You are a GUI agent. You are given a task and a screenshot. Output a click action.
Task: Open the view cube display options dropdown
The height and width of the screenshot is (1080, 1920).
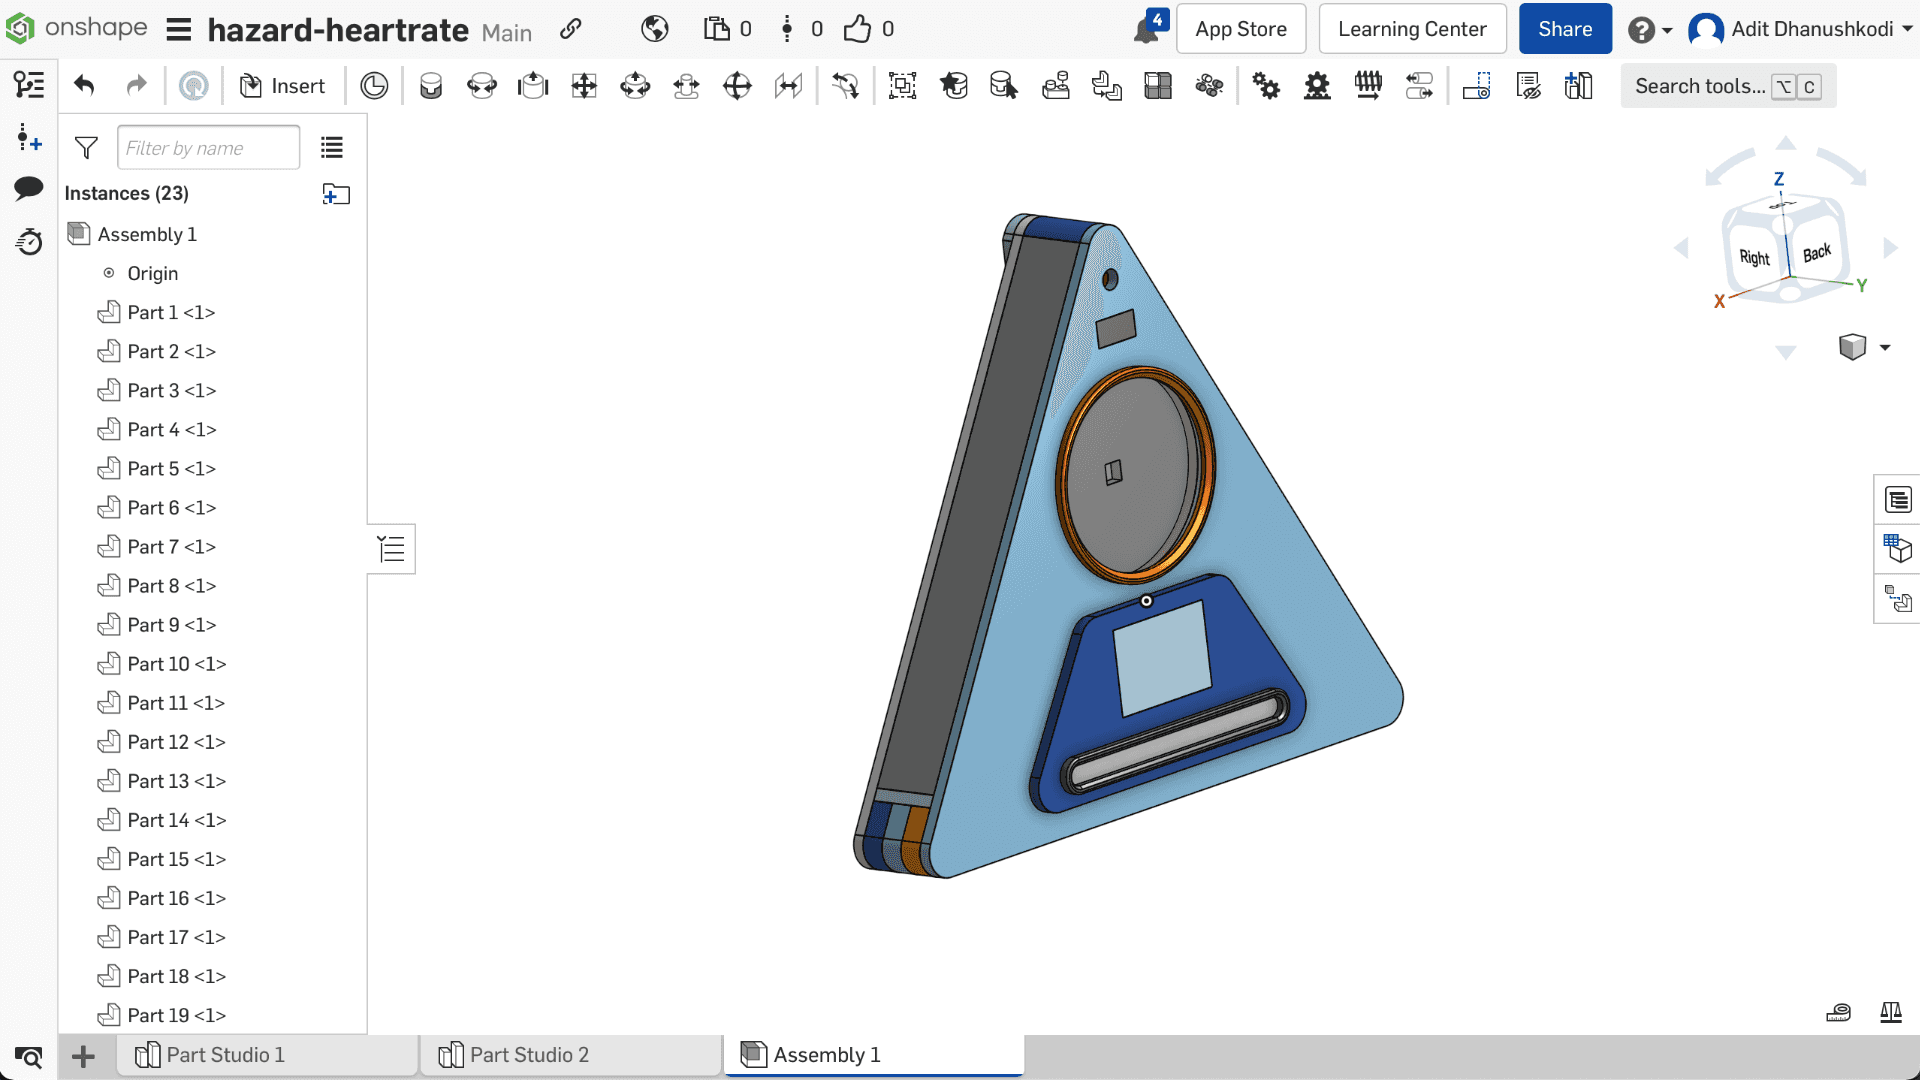point(1885,348)
